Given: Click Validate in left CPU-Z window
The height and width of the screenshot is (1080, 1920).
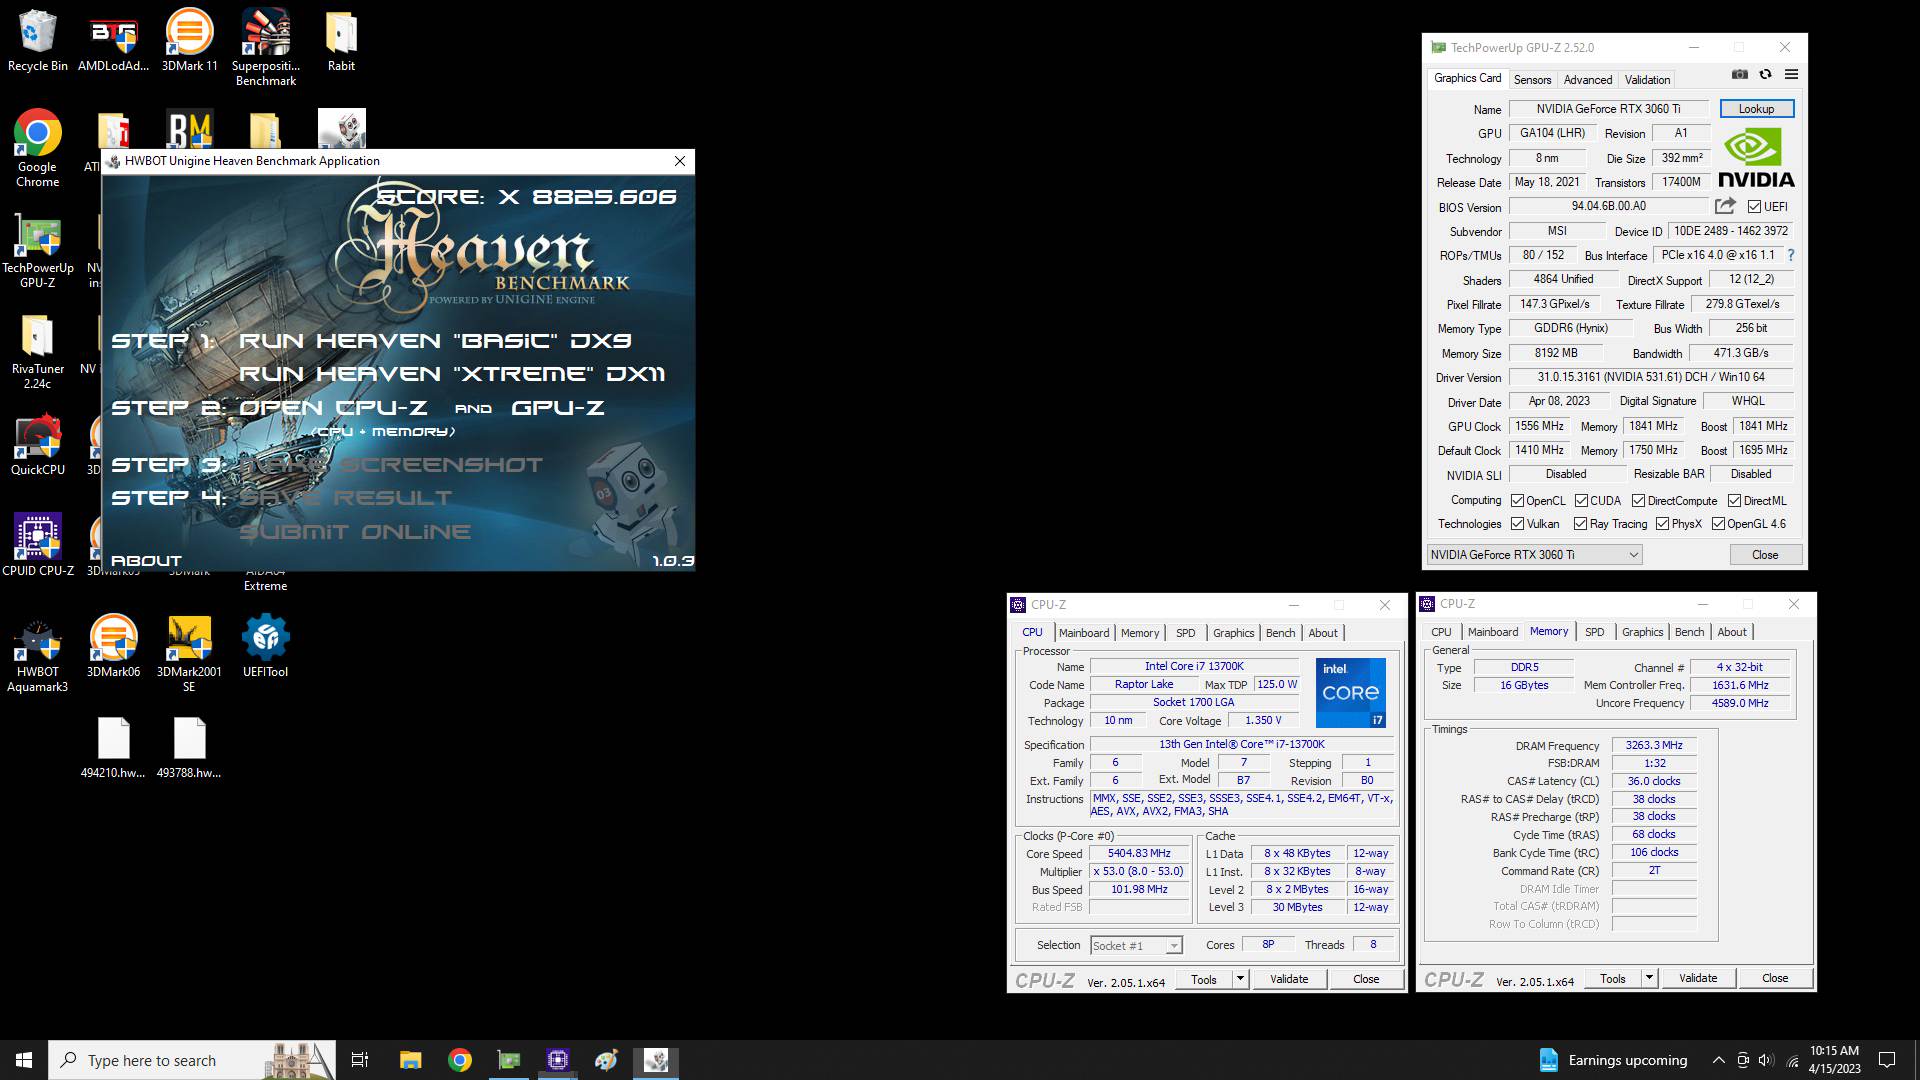Looking at the screenshot, I should tap(1288, 979).
